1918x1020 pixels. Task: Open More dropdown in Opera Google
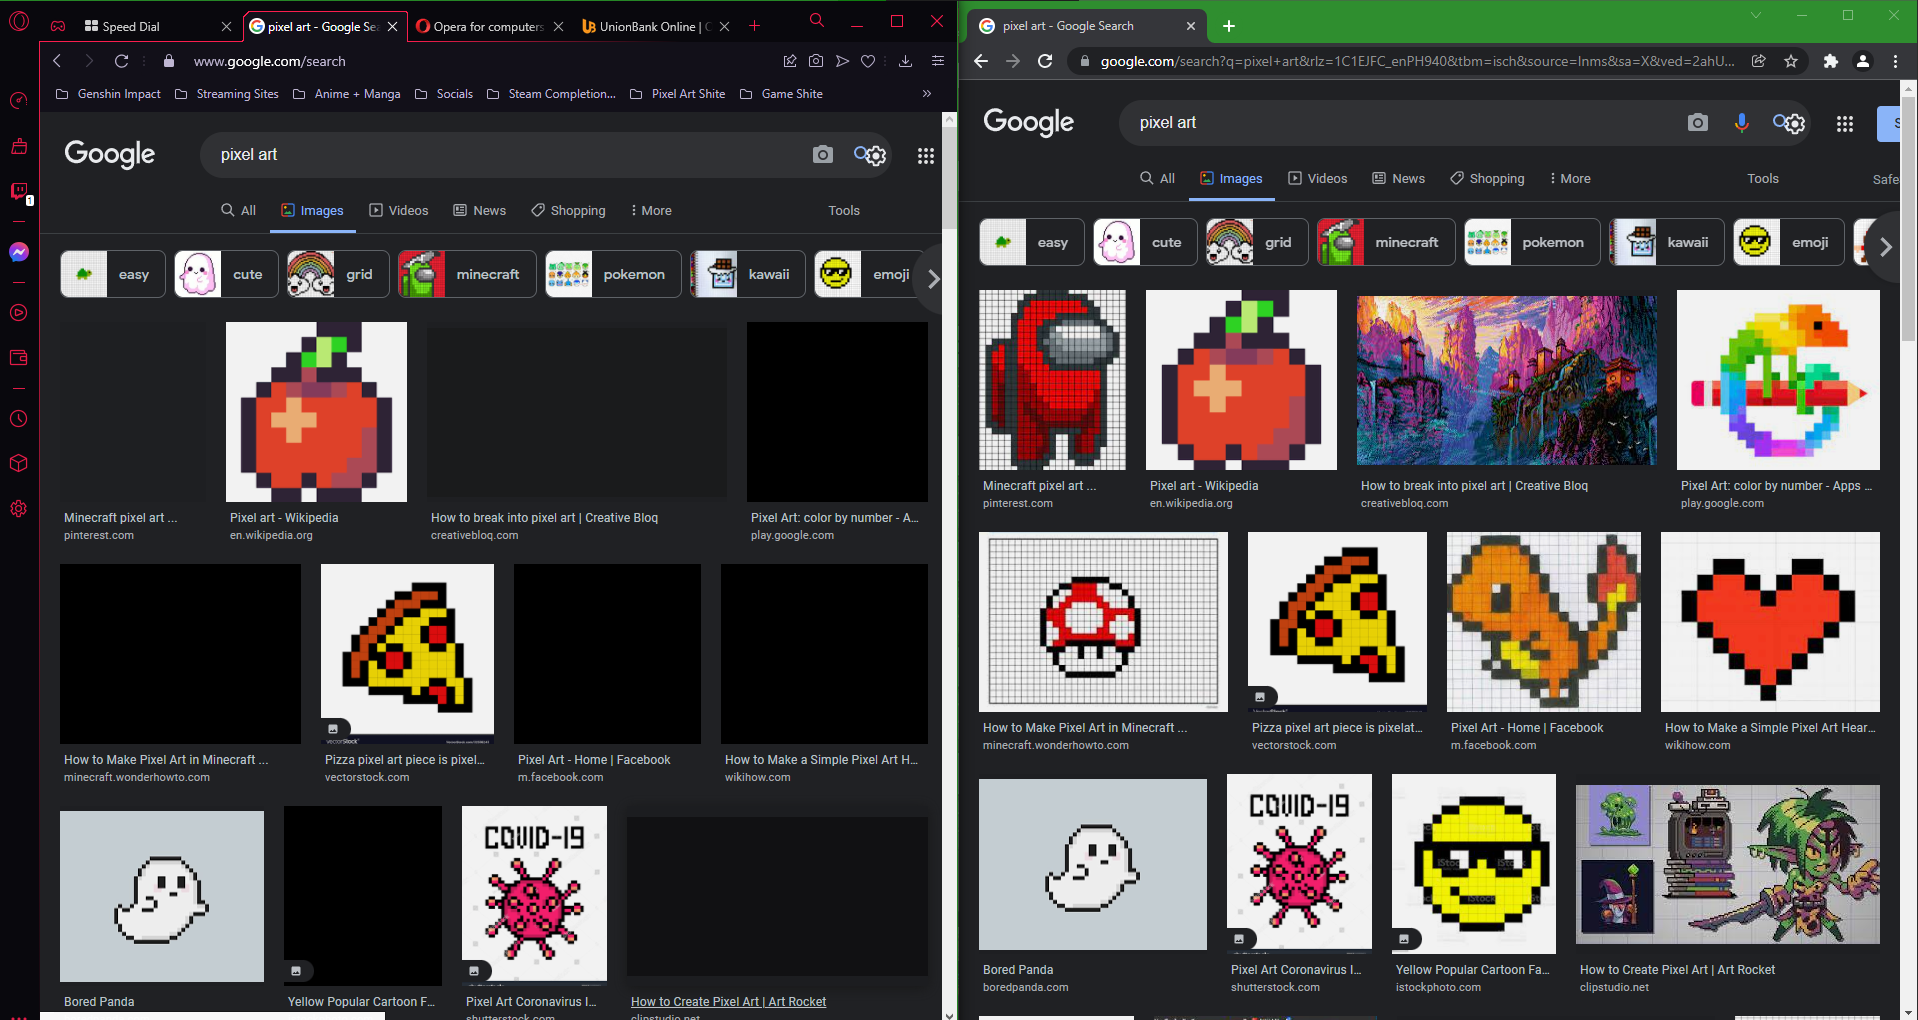651,210
